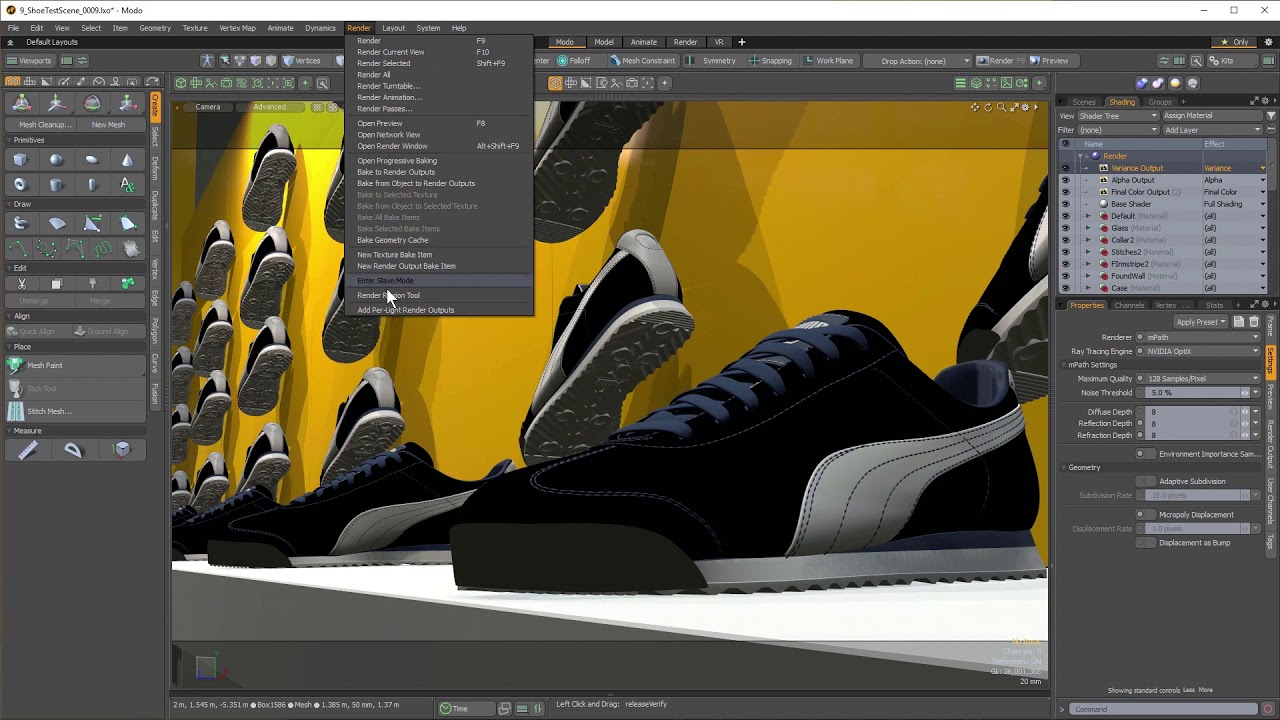The image size is (1280, 720).
Task: Choose Bake to Render Outputs
Action: coord(396,172)
